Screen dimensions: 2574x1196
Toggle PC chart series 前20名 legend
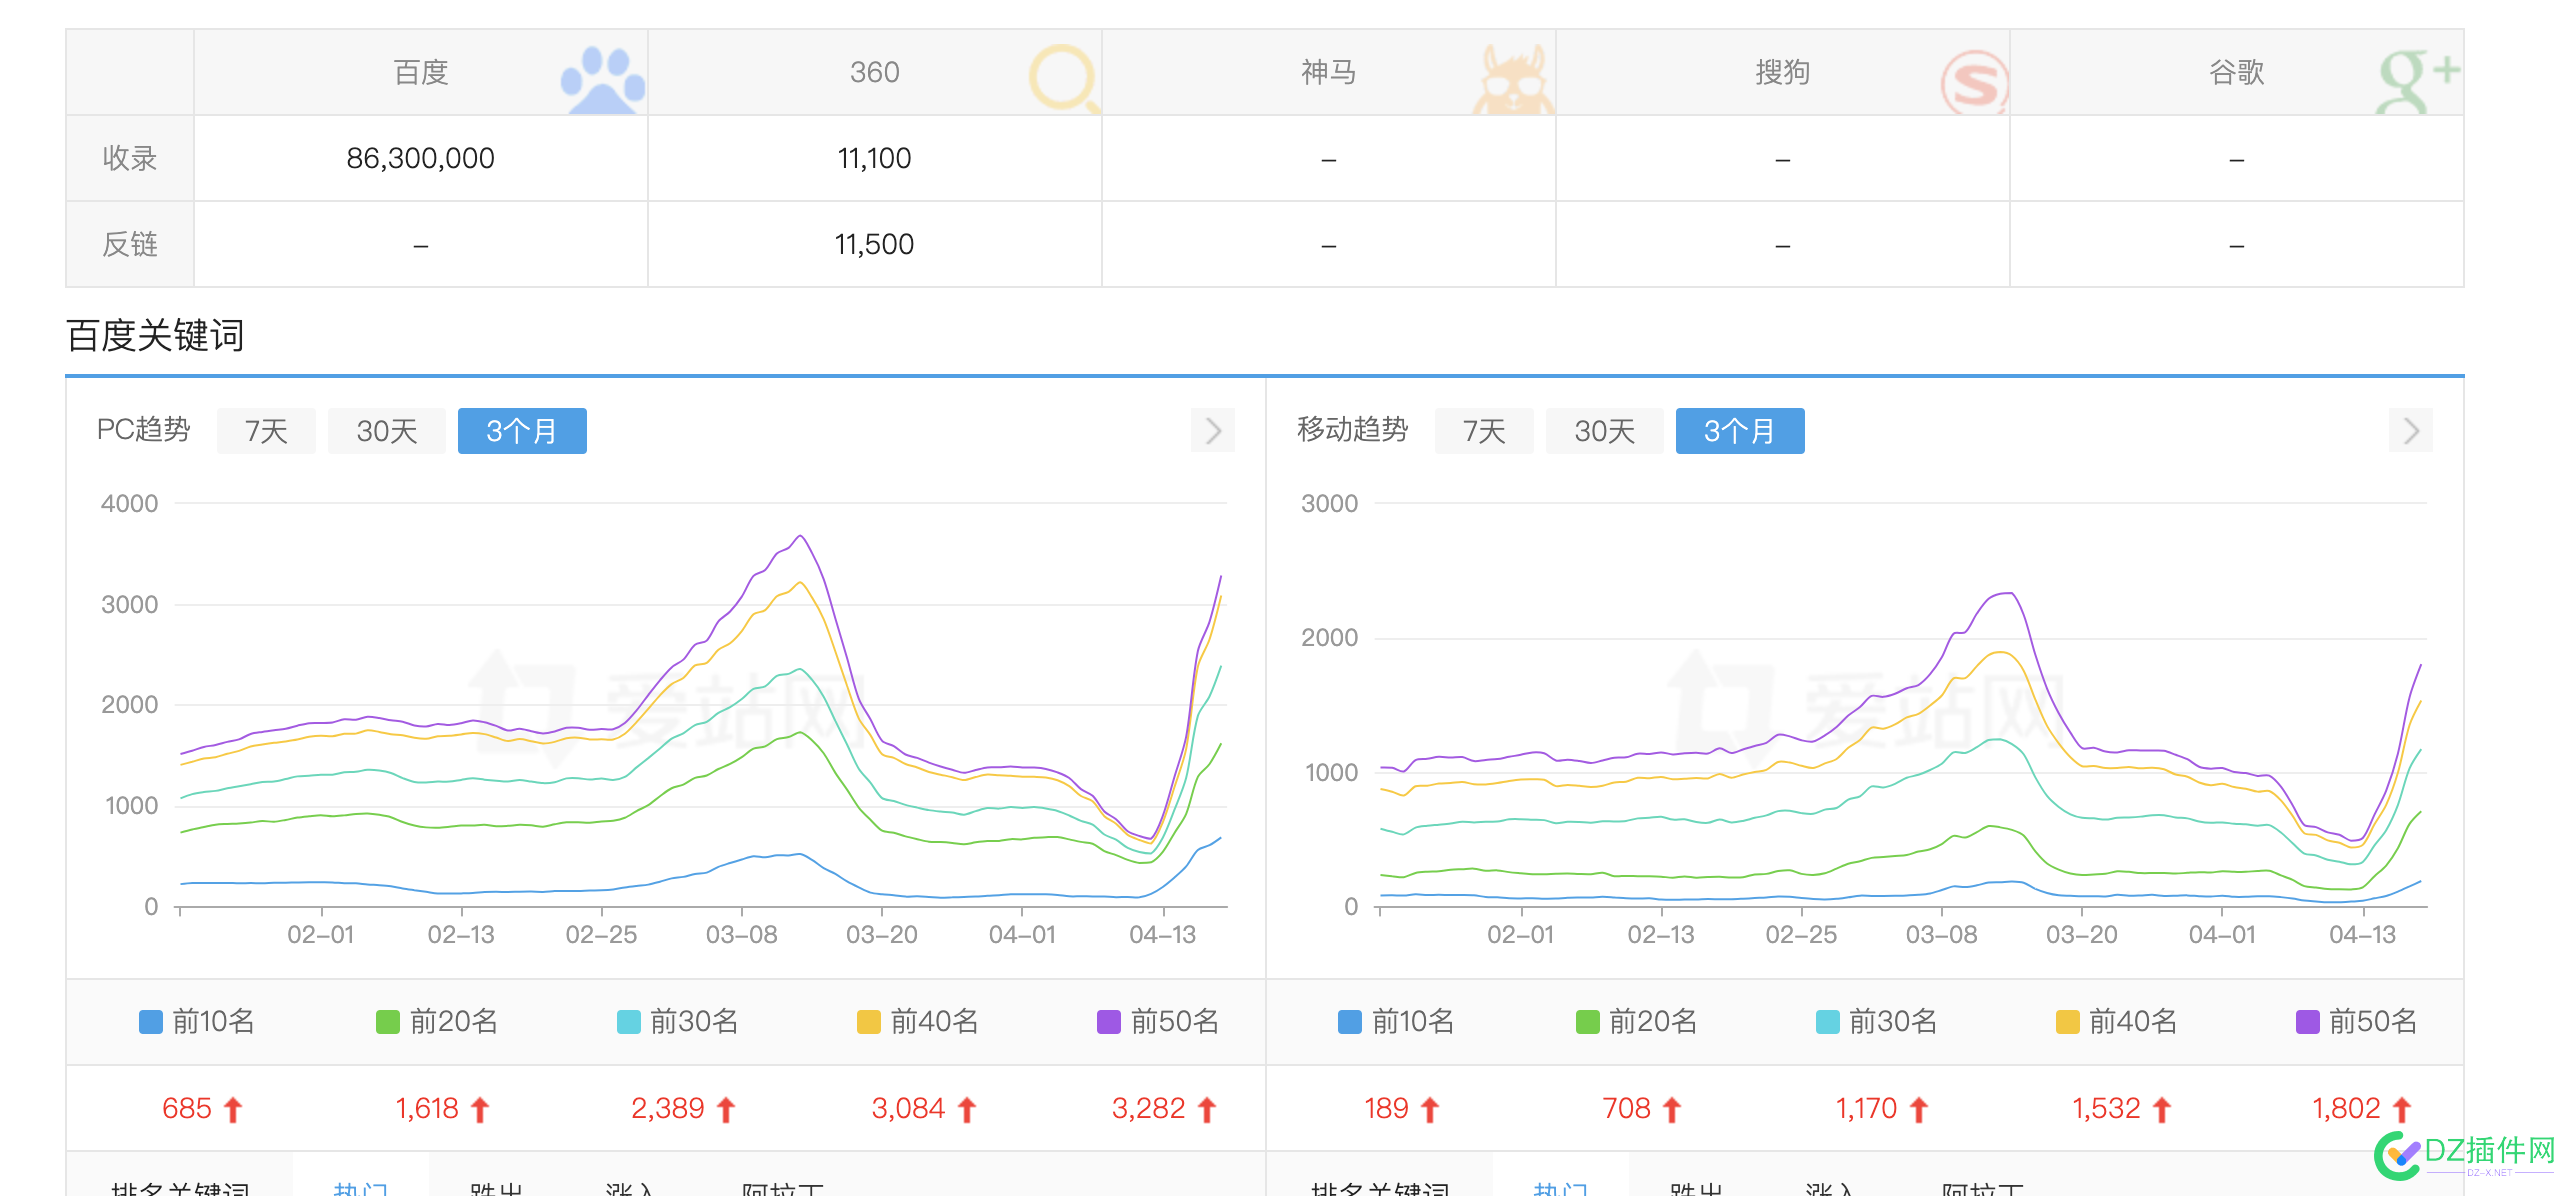[437, 1022]
